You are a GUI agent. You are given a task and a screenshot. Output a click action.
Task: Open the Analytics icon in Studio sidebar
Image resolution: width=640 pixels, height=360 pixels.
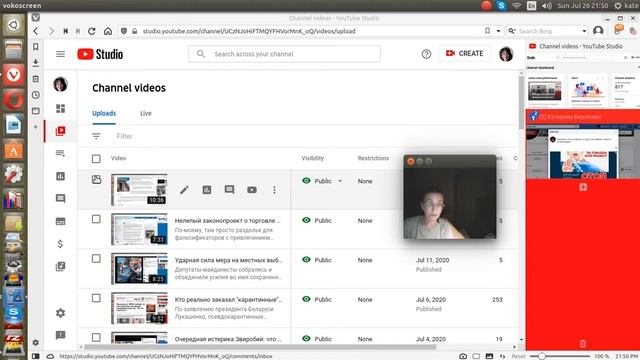pos(60,176)
